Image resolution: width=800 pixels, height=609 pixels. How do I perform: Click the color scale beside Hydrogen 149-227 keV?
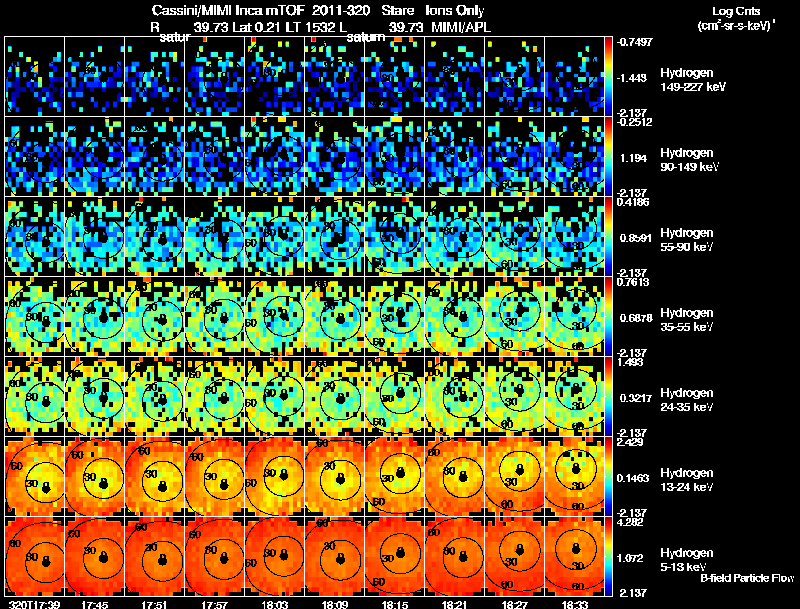(608, 76)
